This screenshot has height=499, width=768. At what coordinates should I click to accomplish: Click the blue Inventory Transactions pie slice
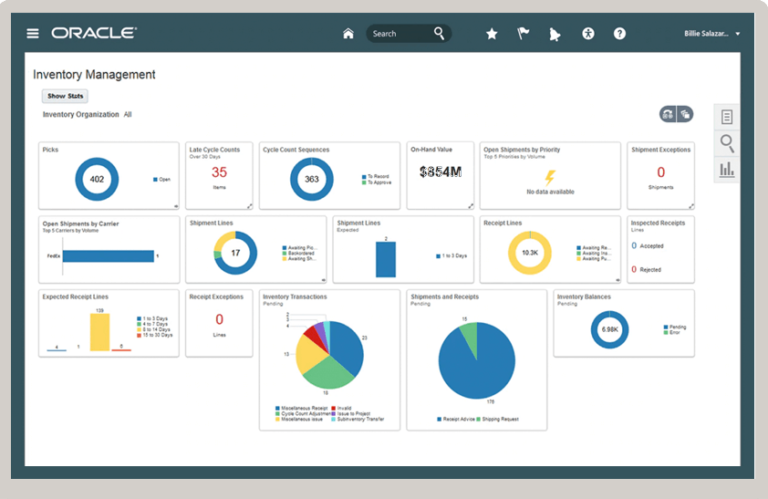click(347, 350)
